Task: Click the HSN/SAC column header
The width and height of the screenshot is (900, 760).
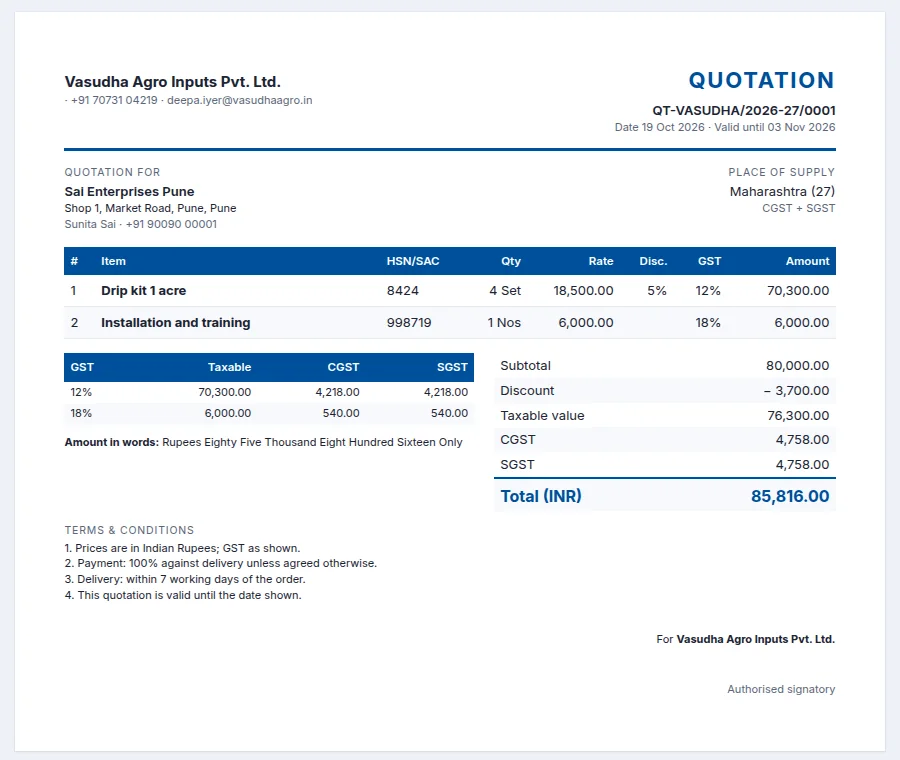Action: (413, 261)
